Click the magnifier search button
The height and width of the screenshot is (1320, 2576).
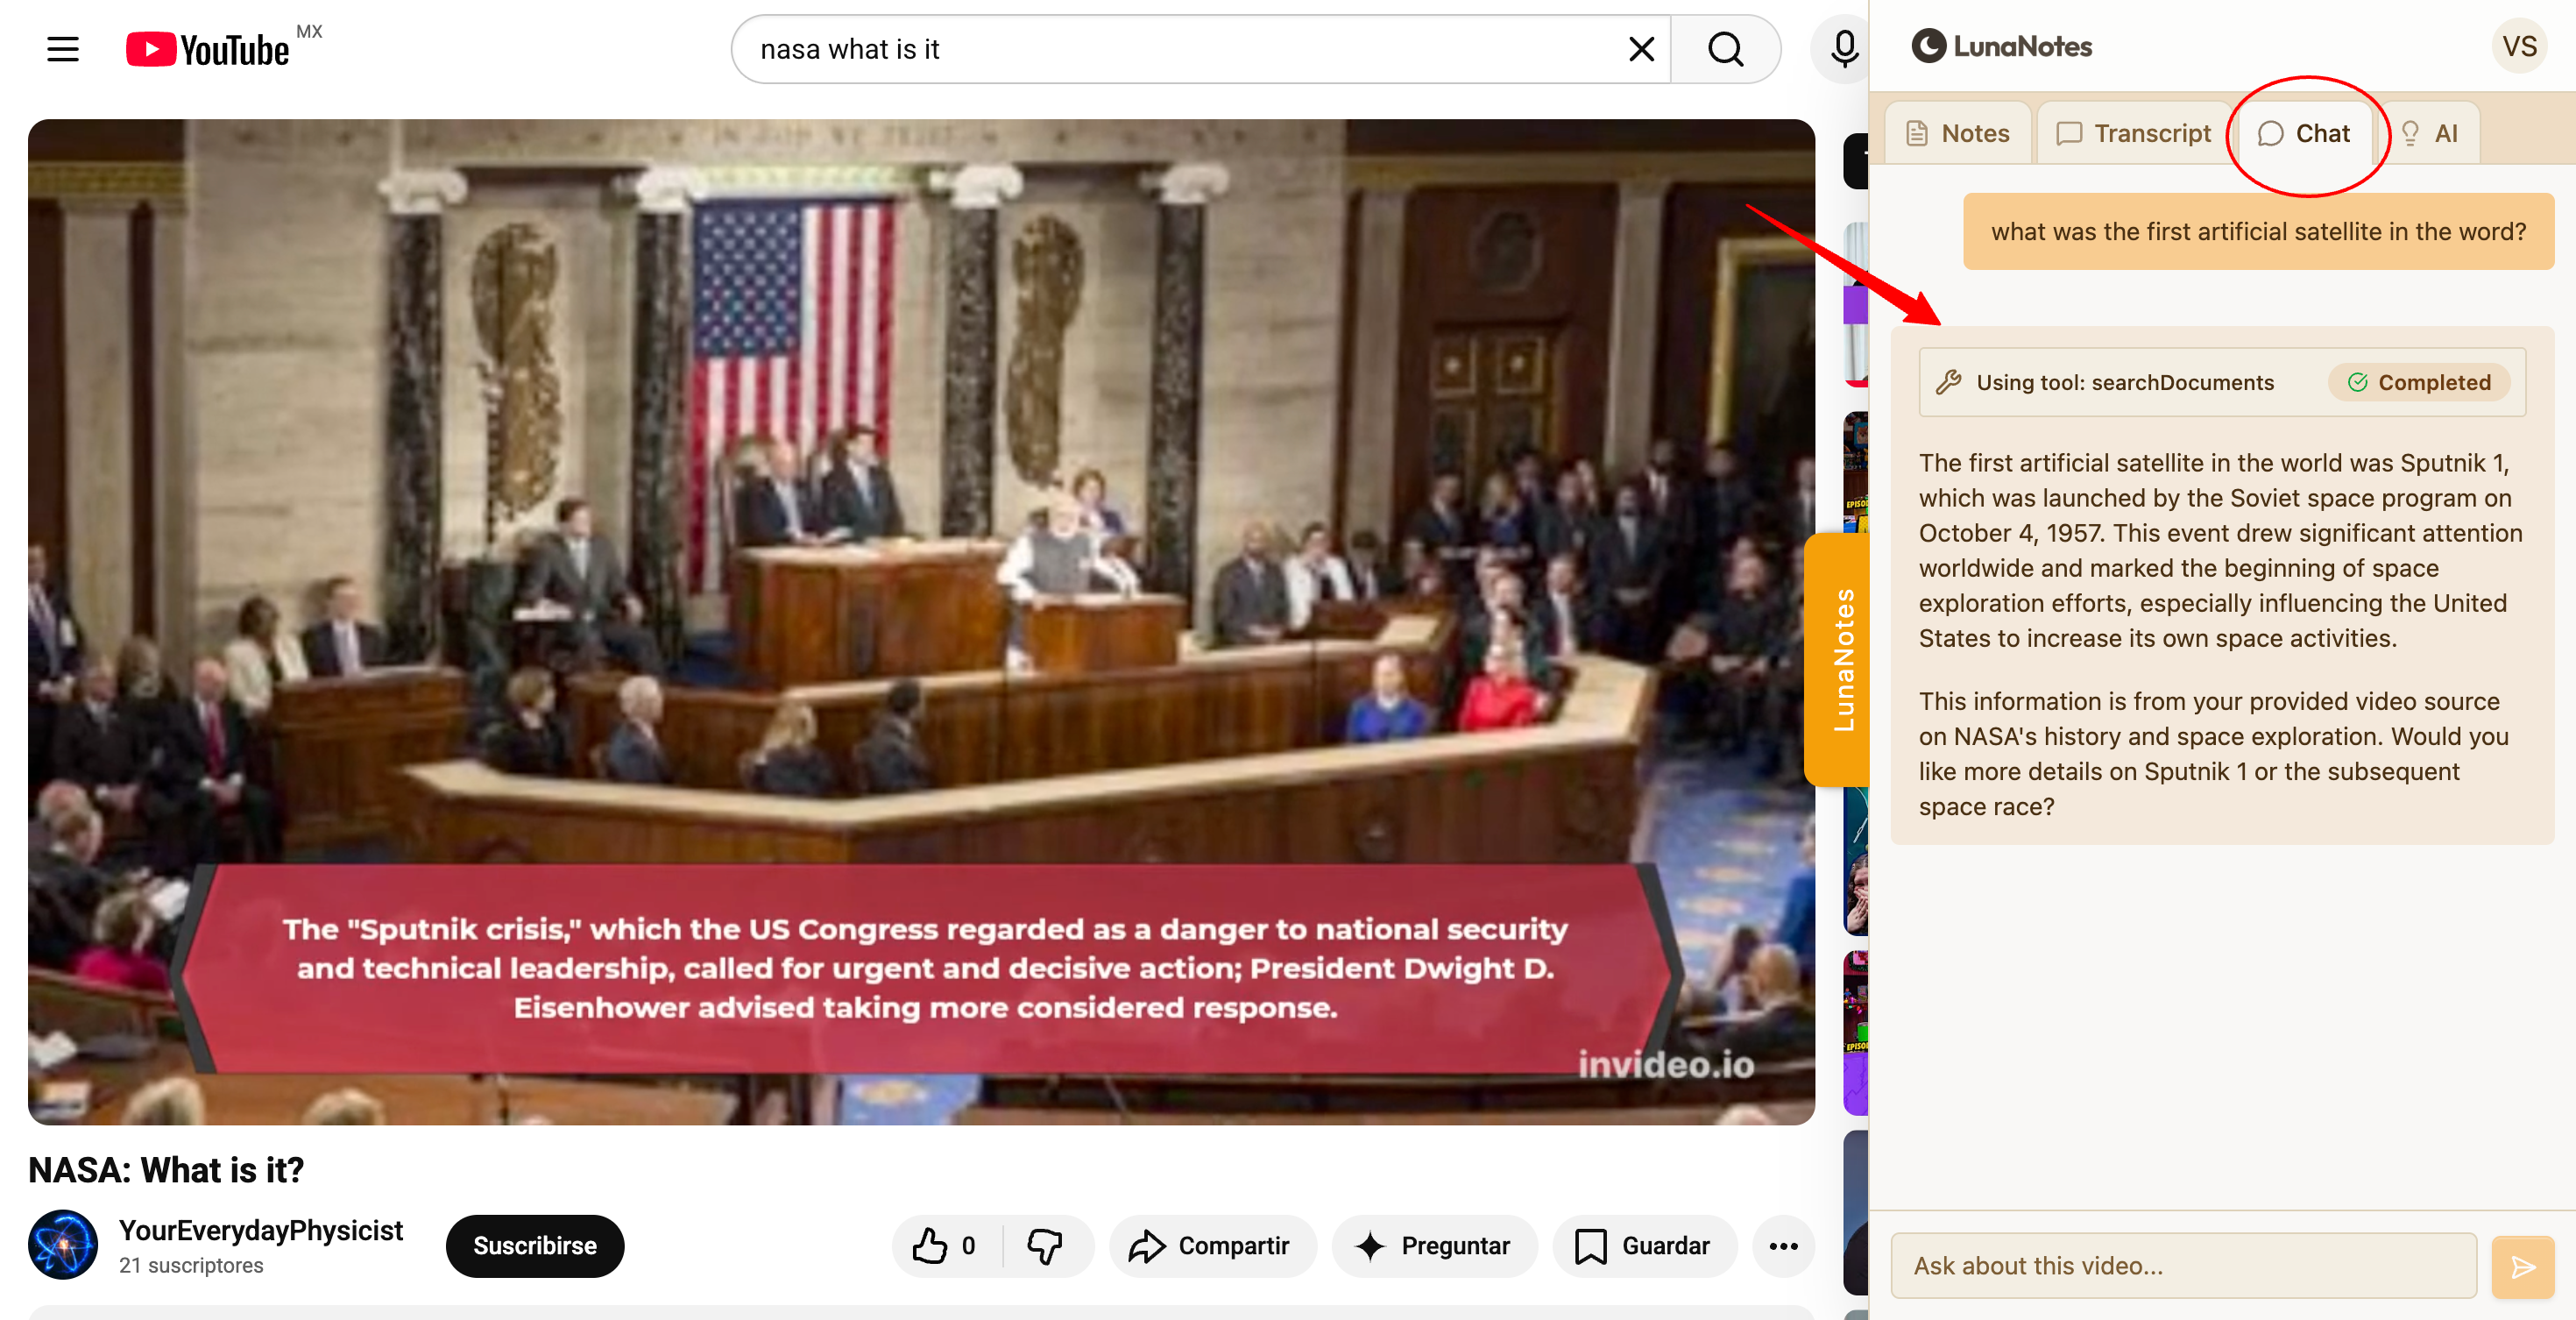point(1725,49)
